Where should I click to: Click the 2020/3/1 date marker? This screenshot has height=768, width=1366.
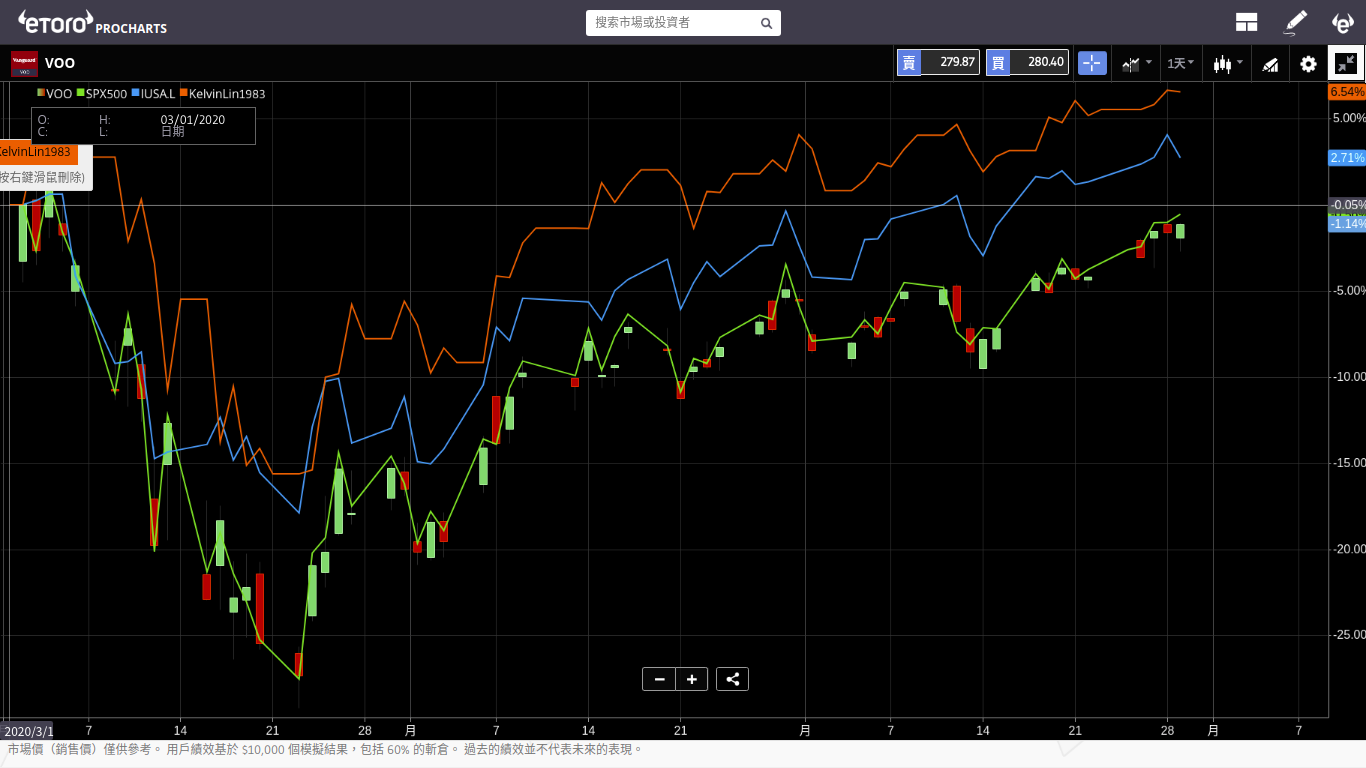[28, 730]
